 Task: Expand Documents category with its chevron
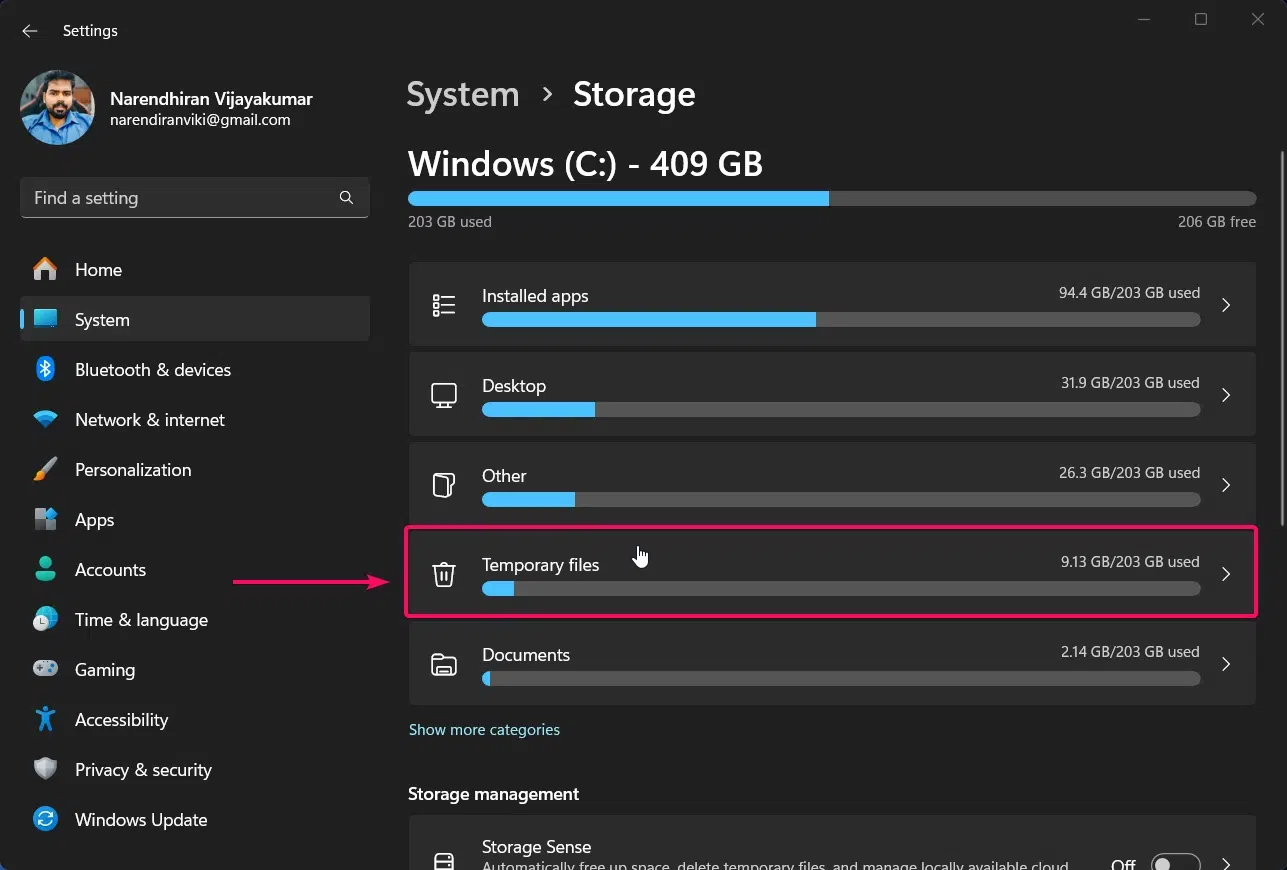pos(1226,664)
